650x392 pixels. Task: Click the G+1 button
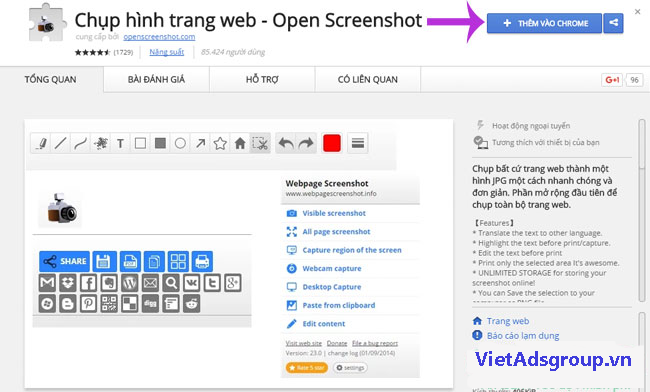pos(612,80)
